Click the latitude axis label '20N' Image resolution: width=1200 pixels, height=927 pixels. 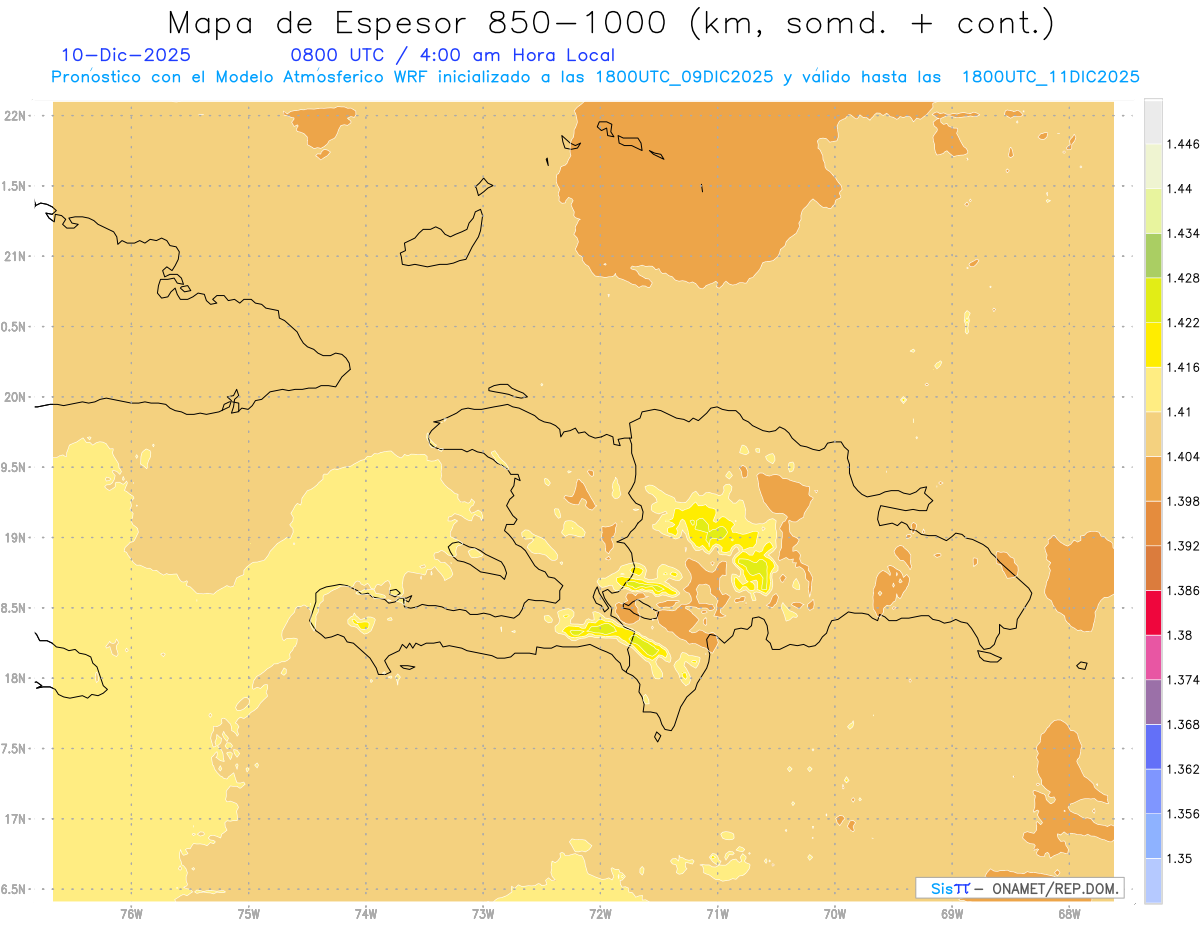coord(16,397)
